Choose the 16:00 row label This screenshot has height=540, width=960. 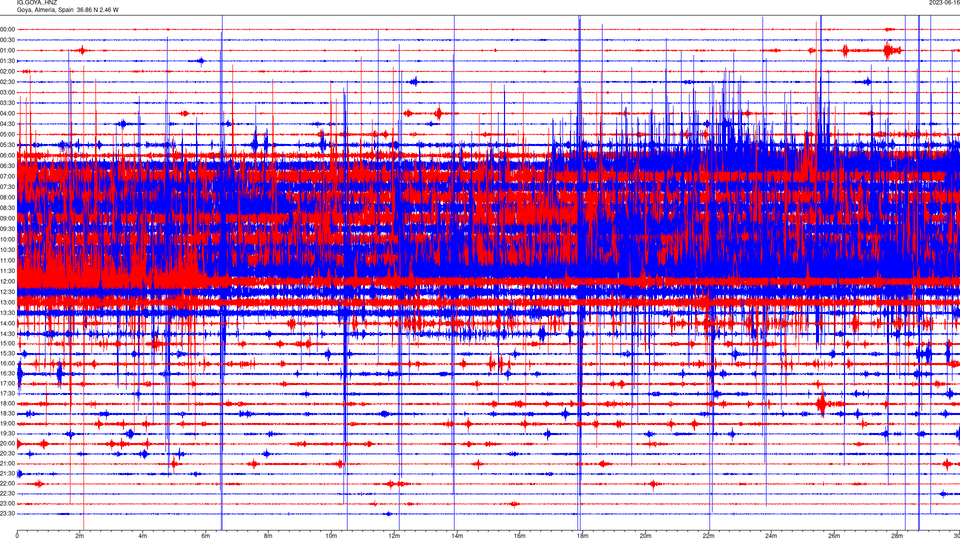point(7,364)
